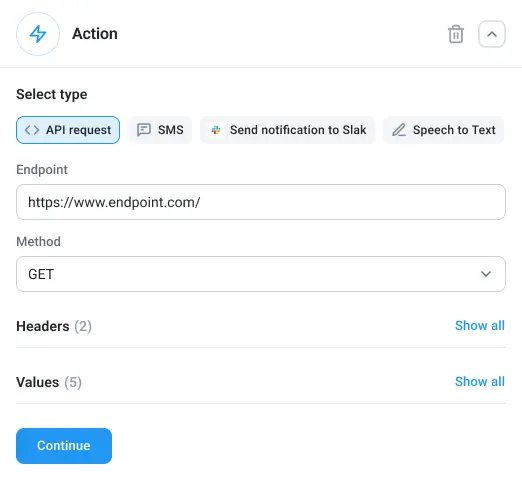Screen dimensions: 522x480
Task: Select Send notification to Slak type
Action: (x=287, y=130)
